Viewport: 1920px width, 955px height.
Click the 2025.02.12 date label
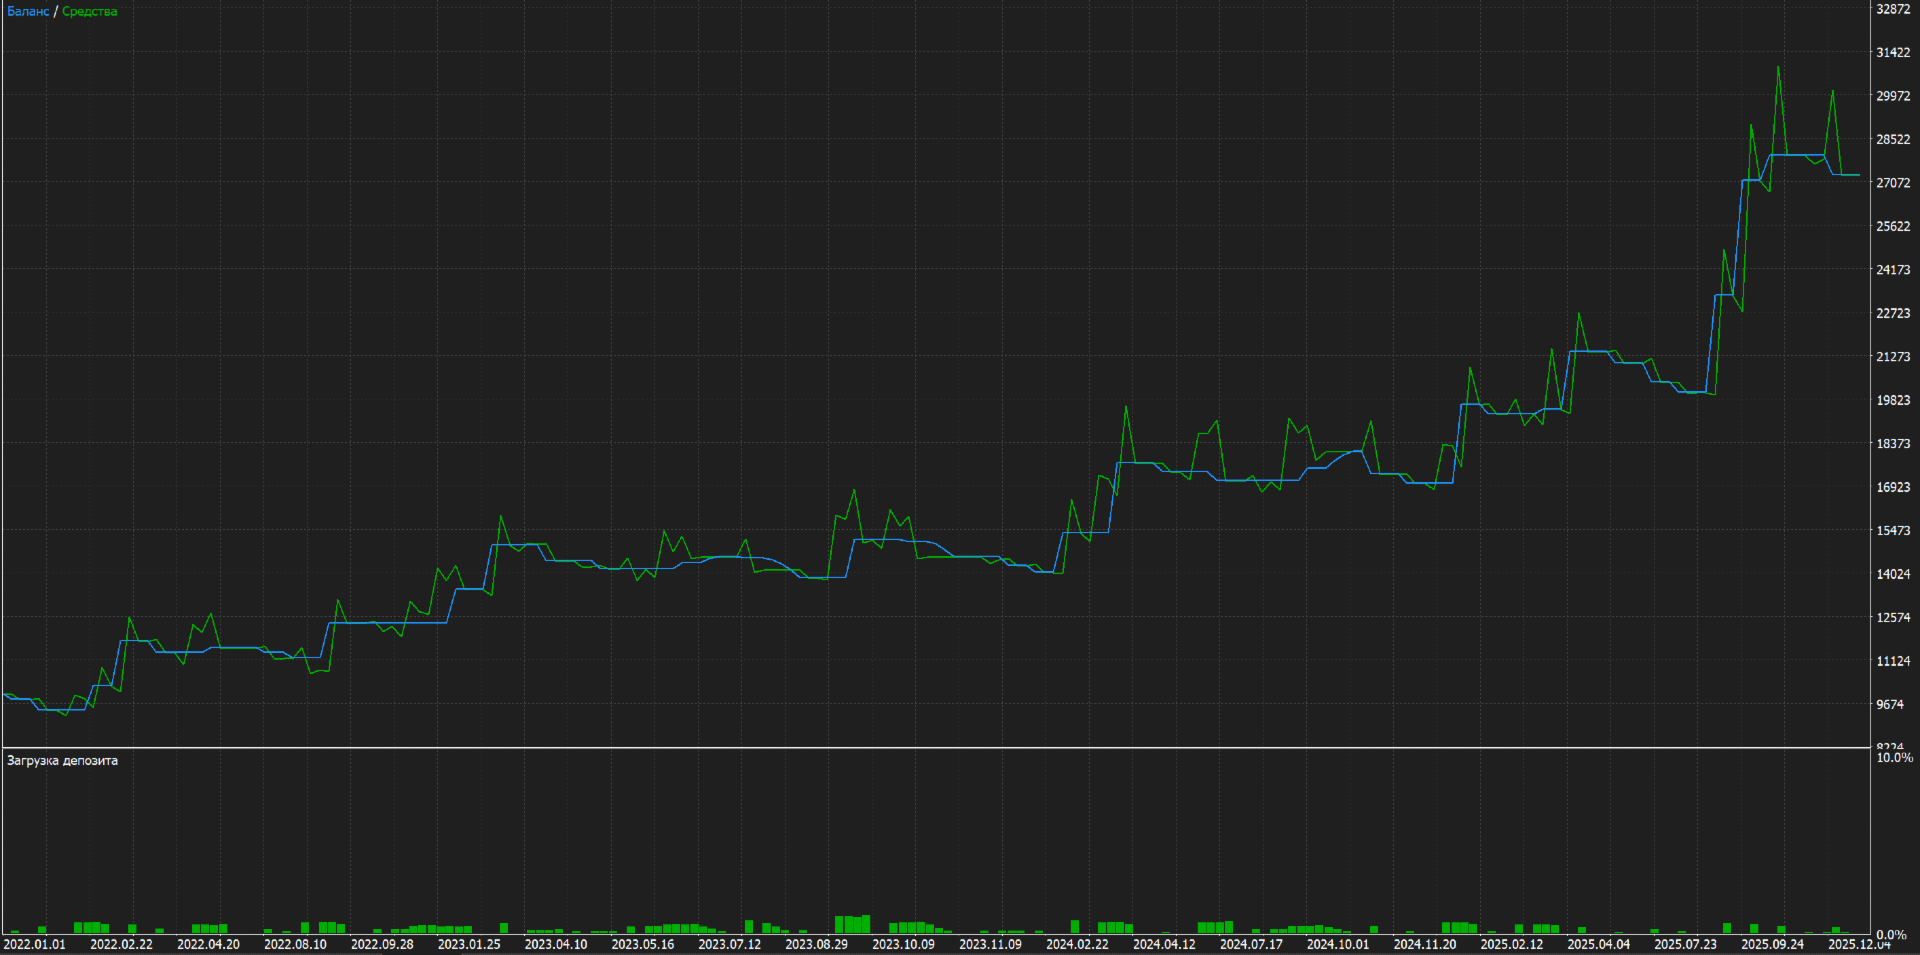(1512, 945)
